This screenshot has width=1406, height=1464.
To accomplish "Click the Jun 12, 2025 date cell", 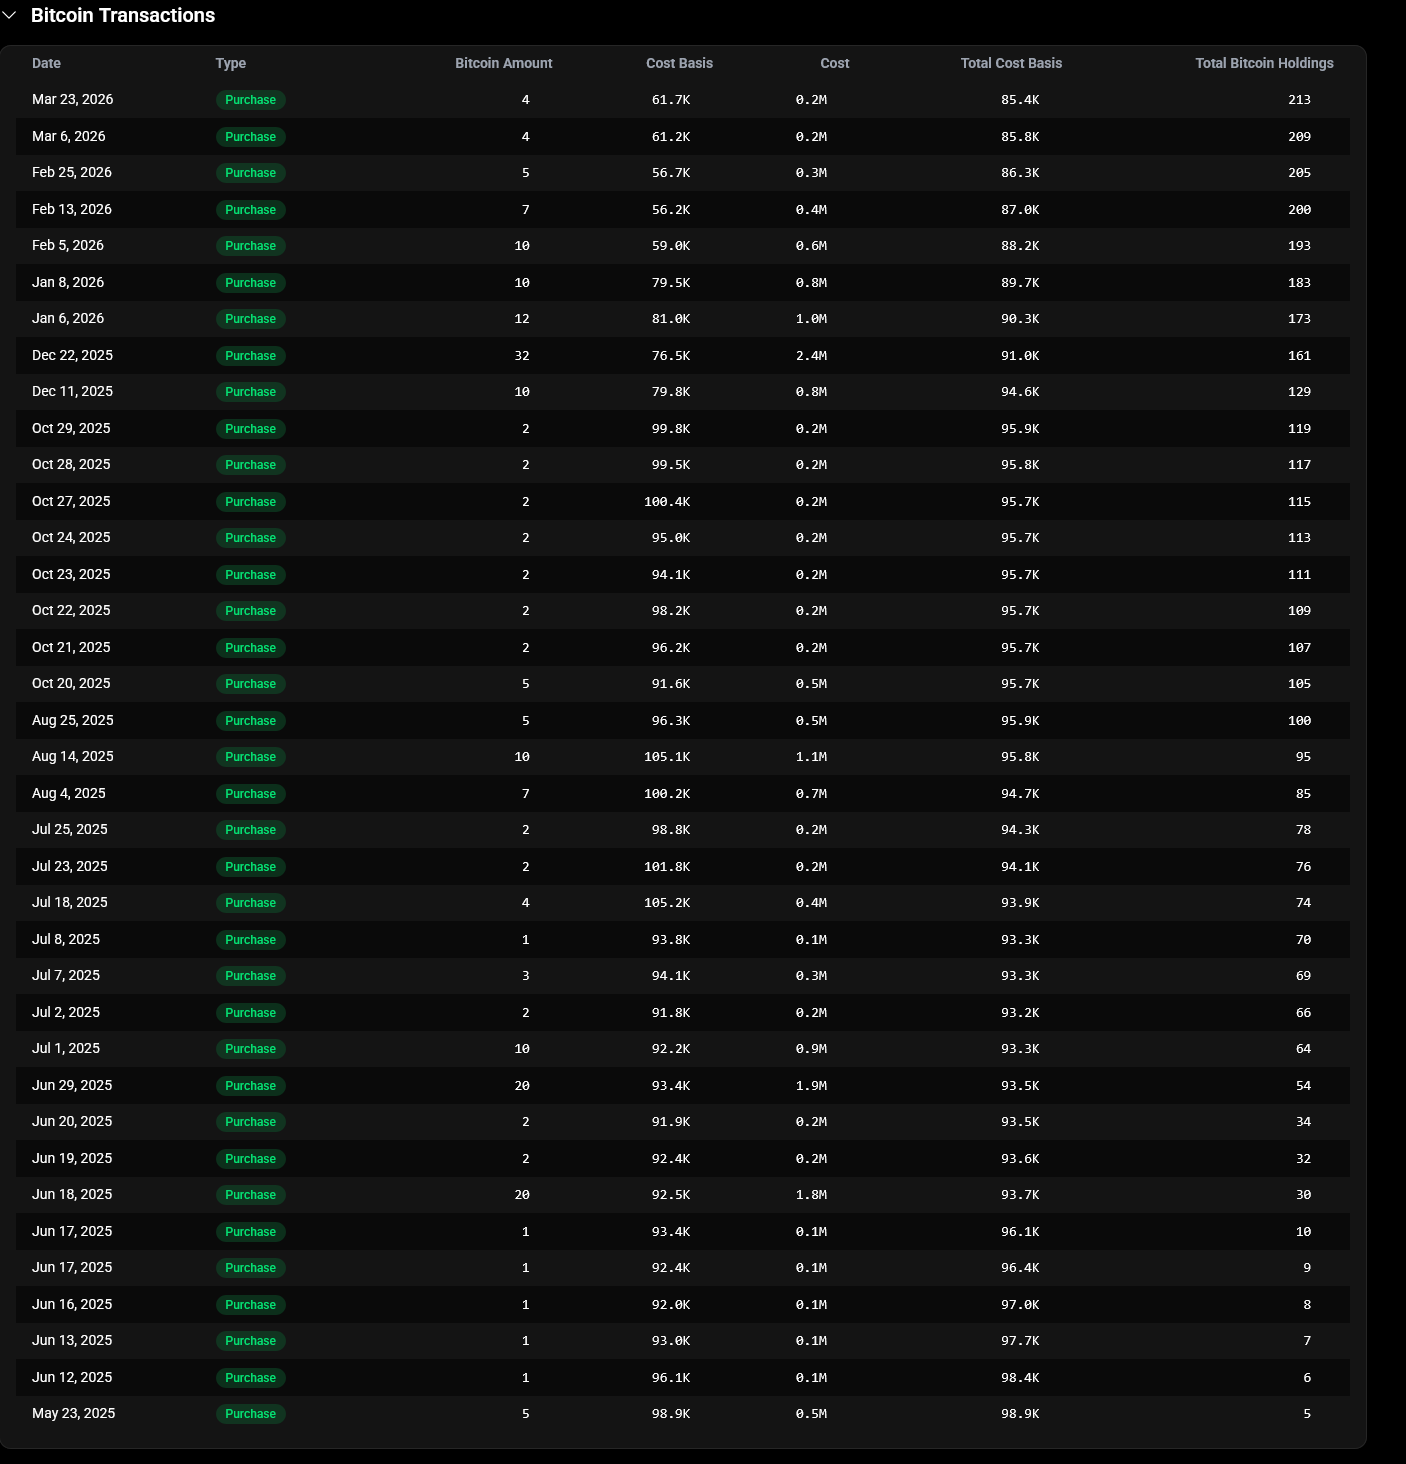I will click(72, 1377).
